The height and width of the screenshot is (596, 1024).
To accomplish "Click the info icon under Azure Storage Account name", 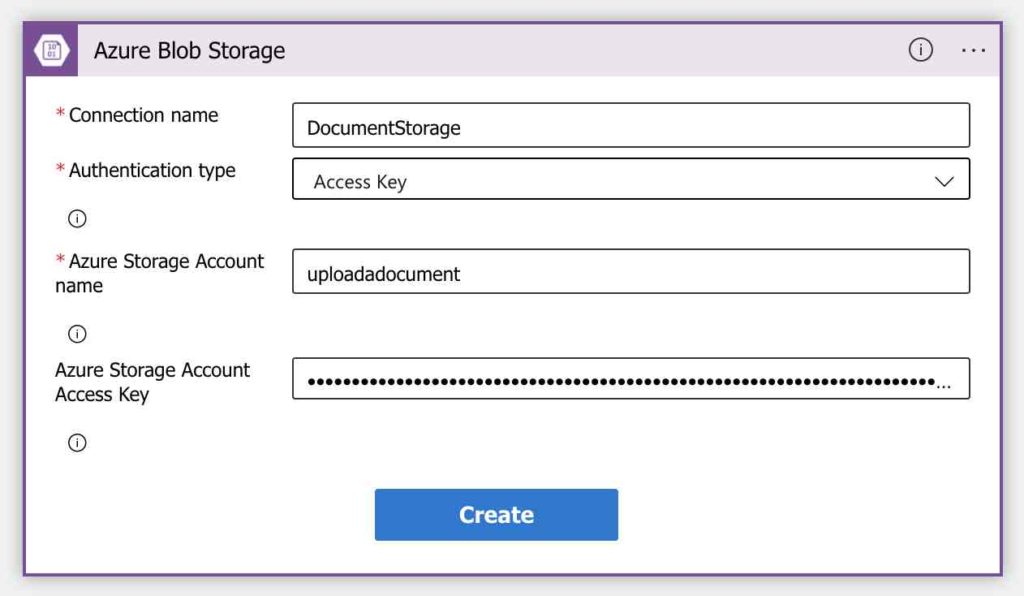I will coord(77,333).
